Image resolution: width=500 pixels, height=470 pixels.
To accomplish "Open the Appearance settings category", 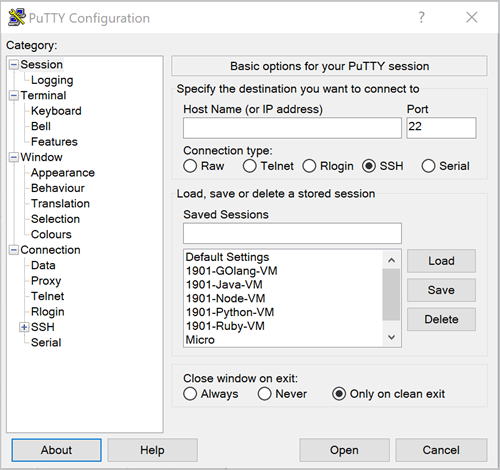I will [63, 173].
